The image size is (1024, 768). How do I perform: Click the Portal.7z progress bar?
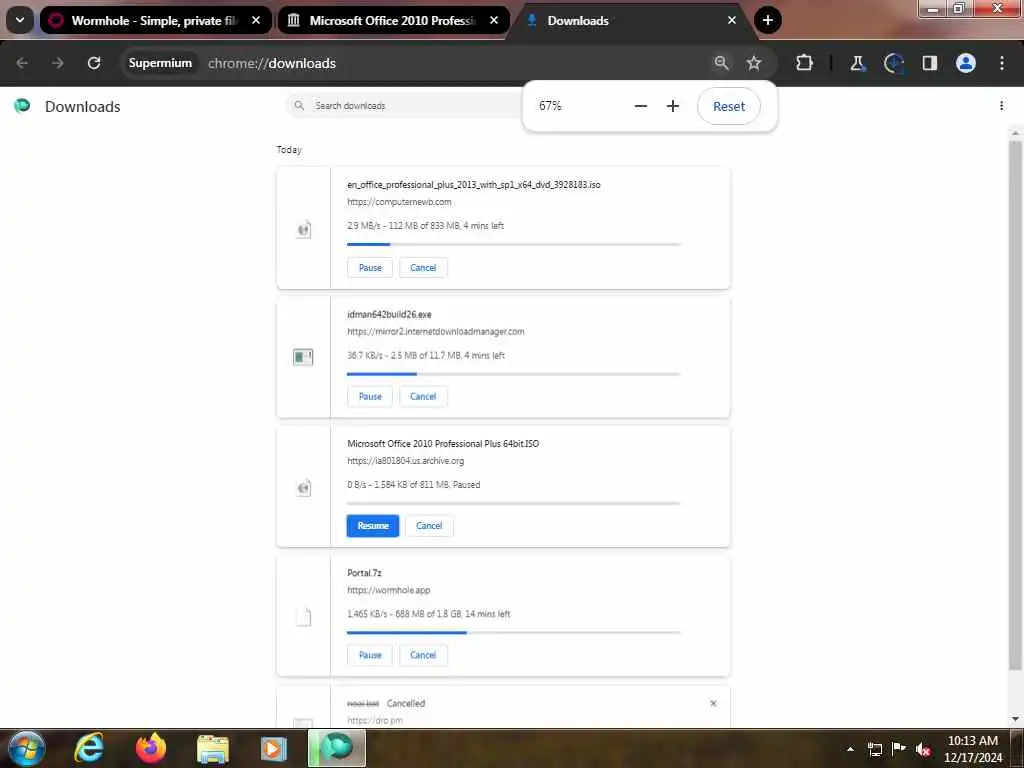513,632
